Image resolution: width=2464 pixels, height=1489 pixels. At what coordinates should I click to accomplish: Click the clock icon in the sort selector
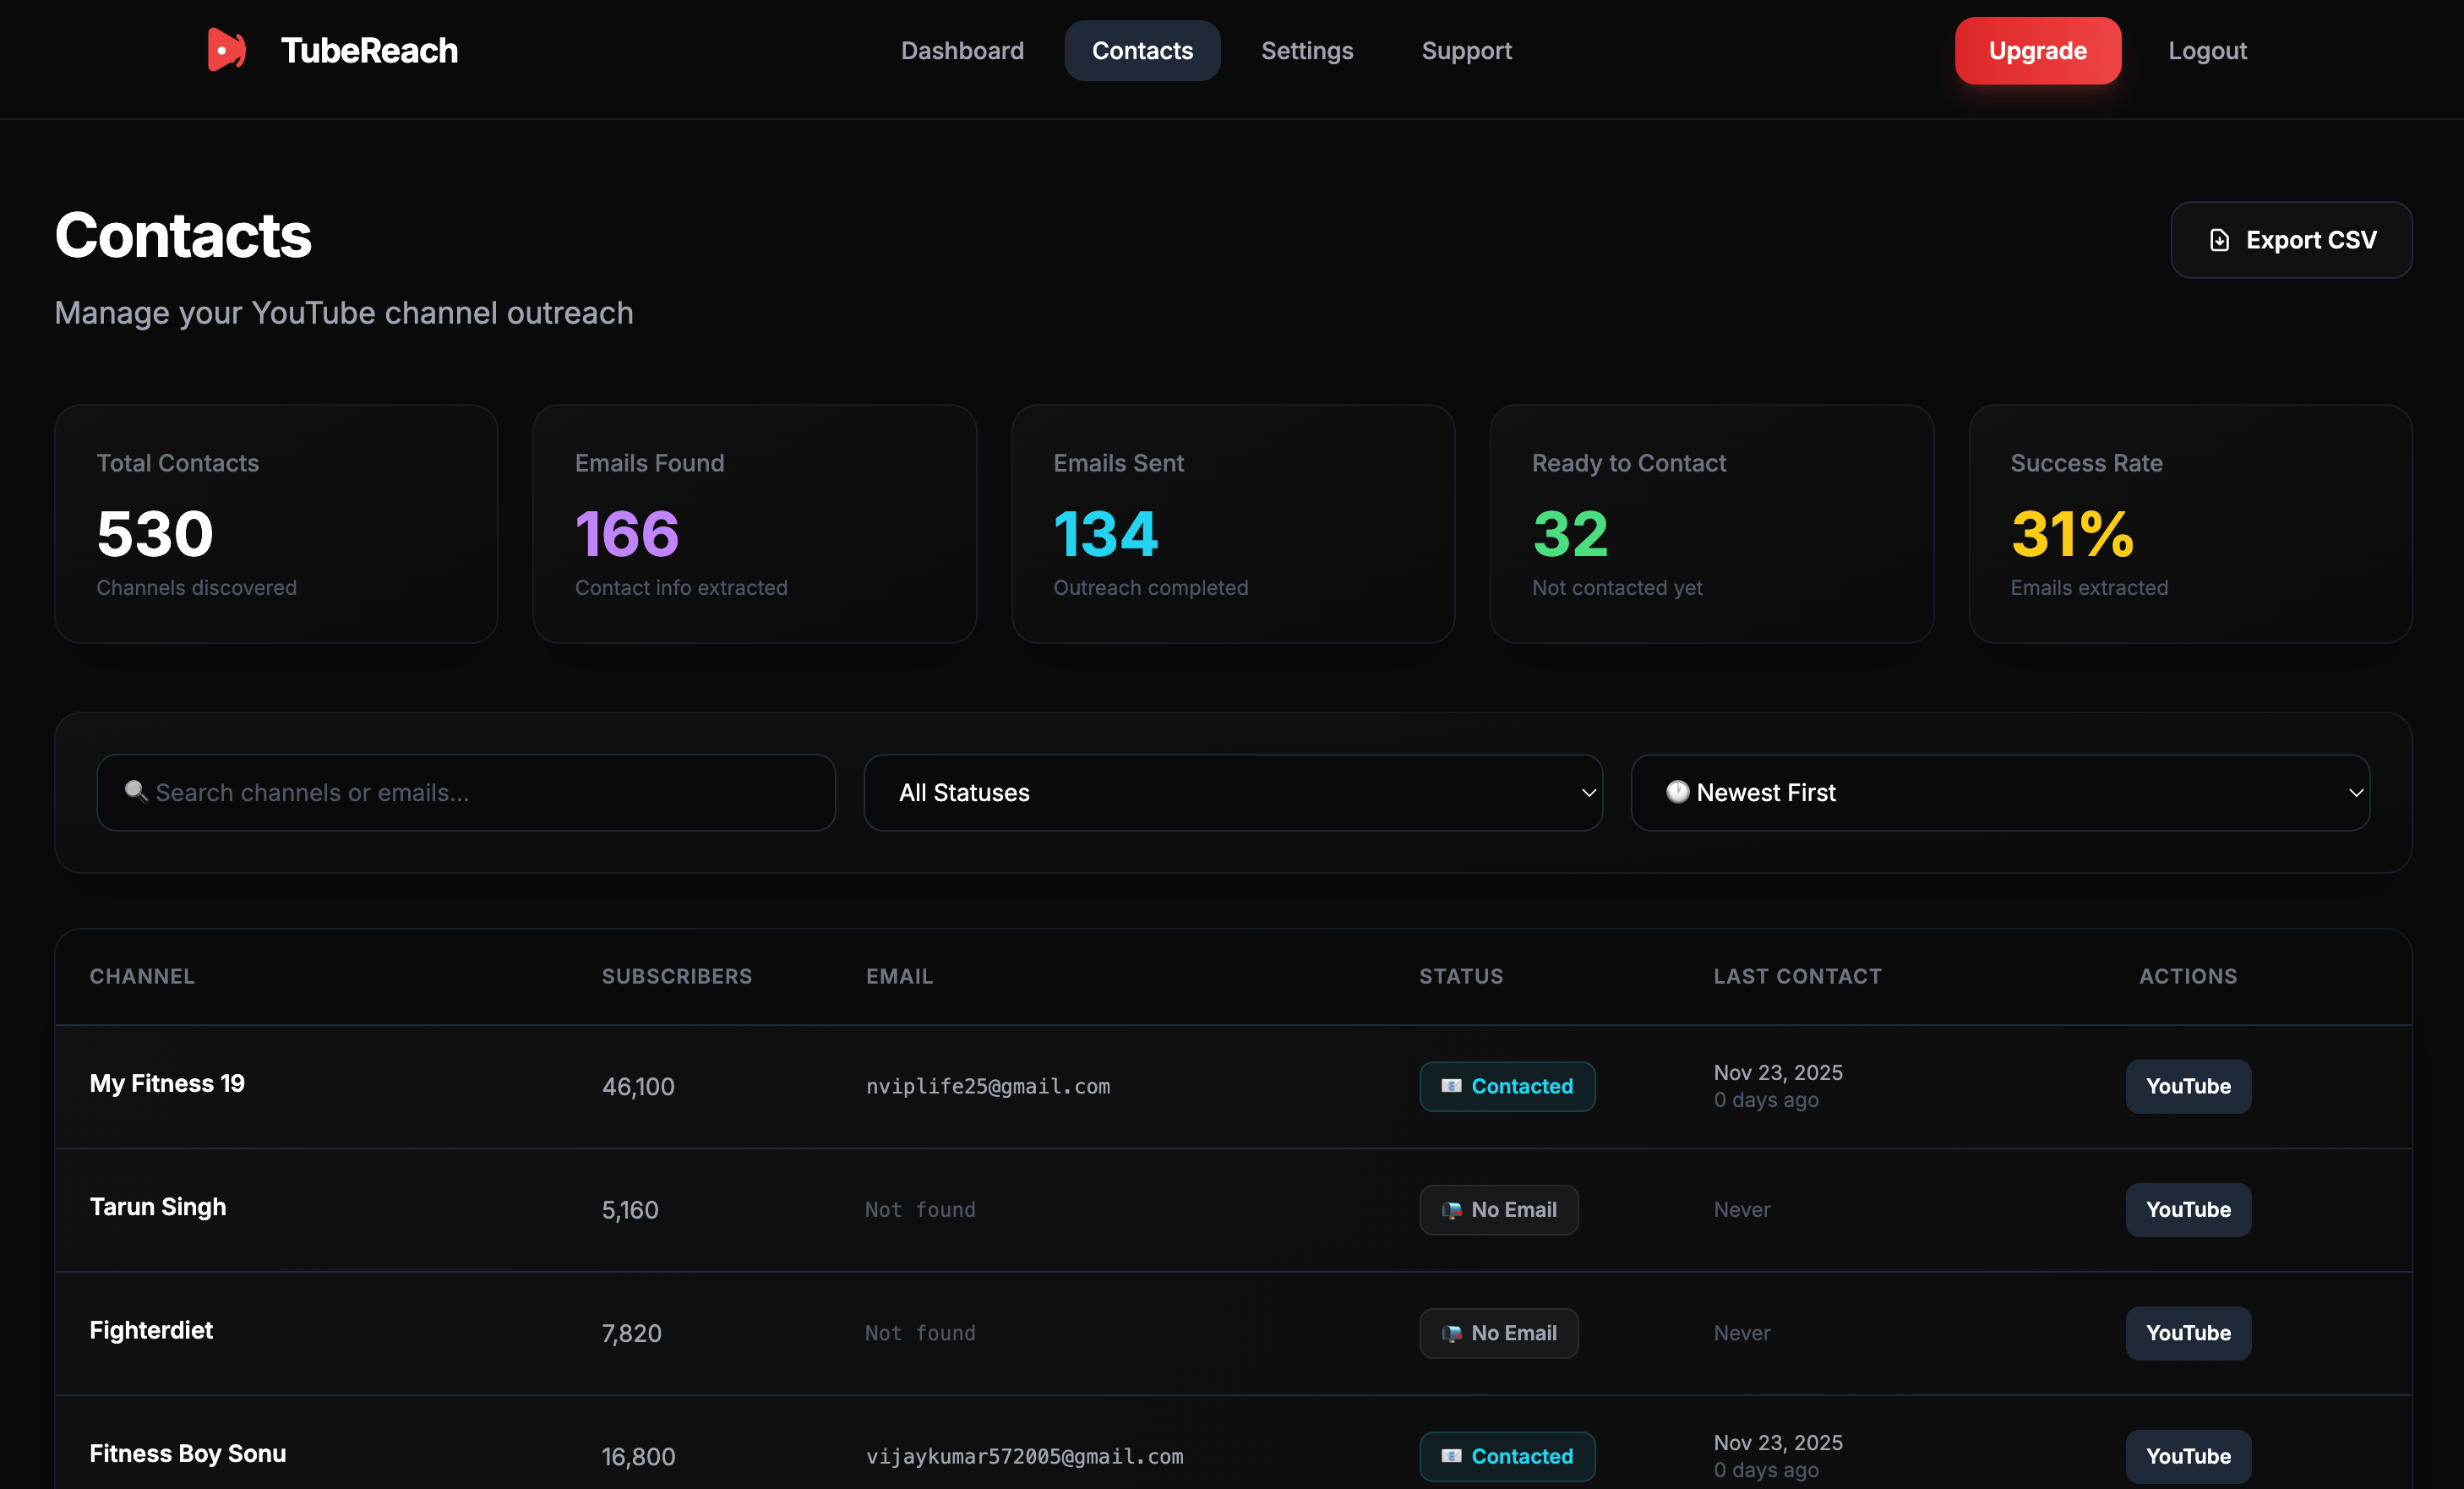tap(1679, 792)
